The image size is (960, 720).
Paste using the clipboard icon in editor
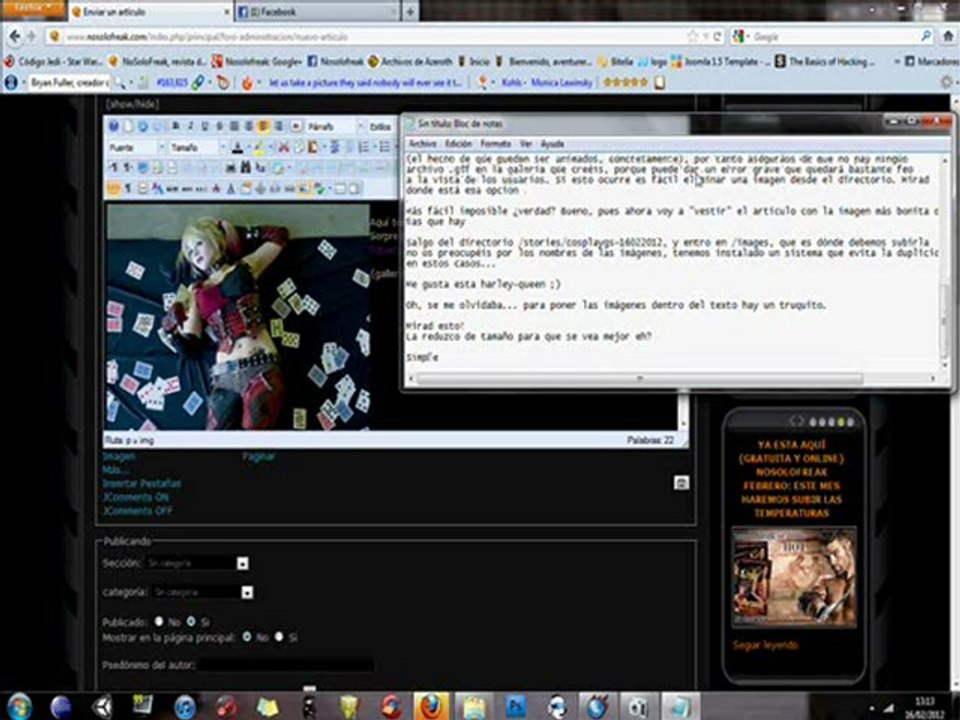(x=312, y=147)
